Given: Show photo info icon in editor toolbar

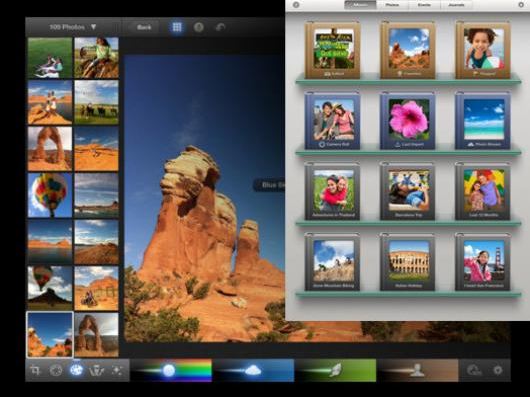Looking at the screenshot, I should (x=199, y=27).
